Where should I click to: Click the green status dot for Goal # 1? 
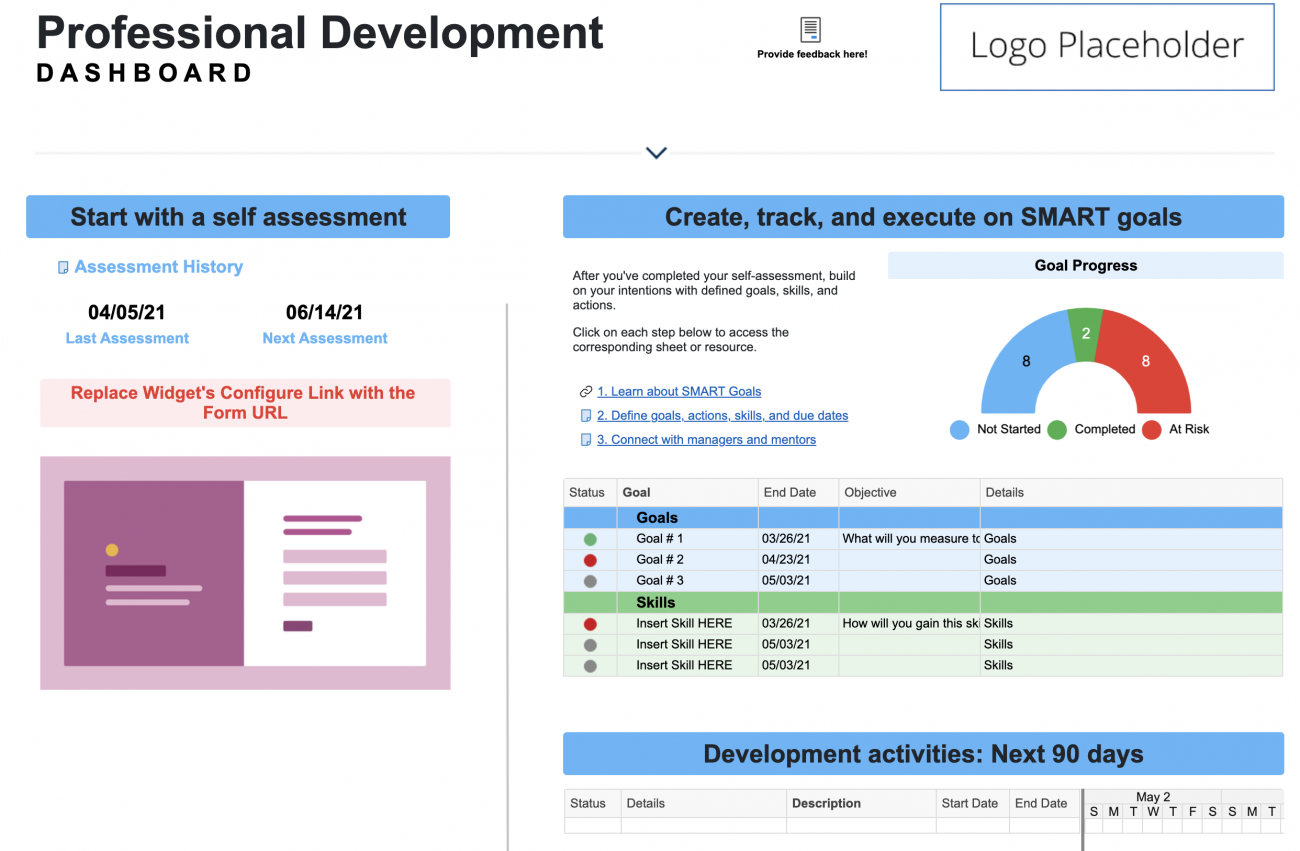[x=590, y=538]
